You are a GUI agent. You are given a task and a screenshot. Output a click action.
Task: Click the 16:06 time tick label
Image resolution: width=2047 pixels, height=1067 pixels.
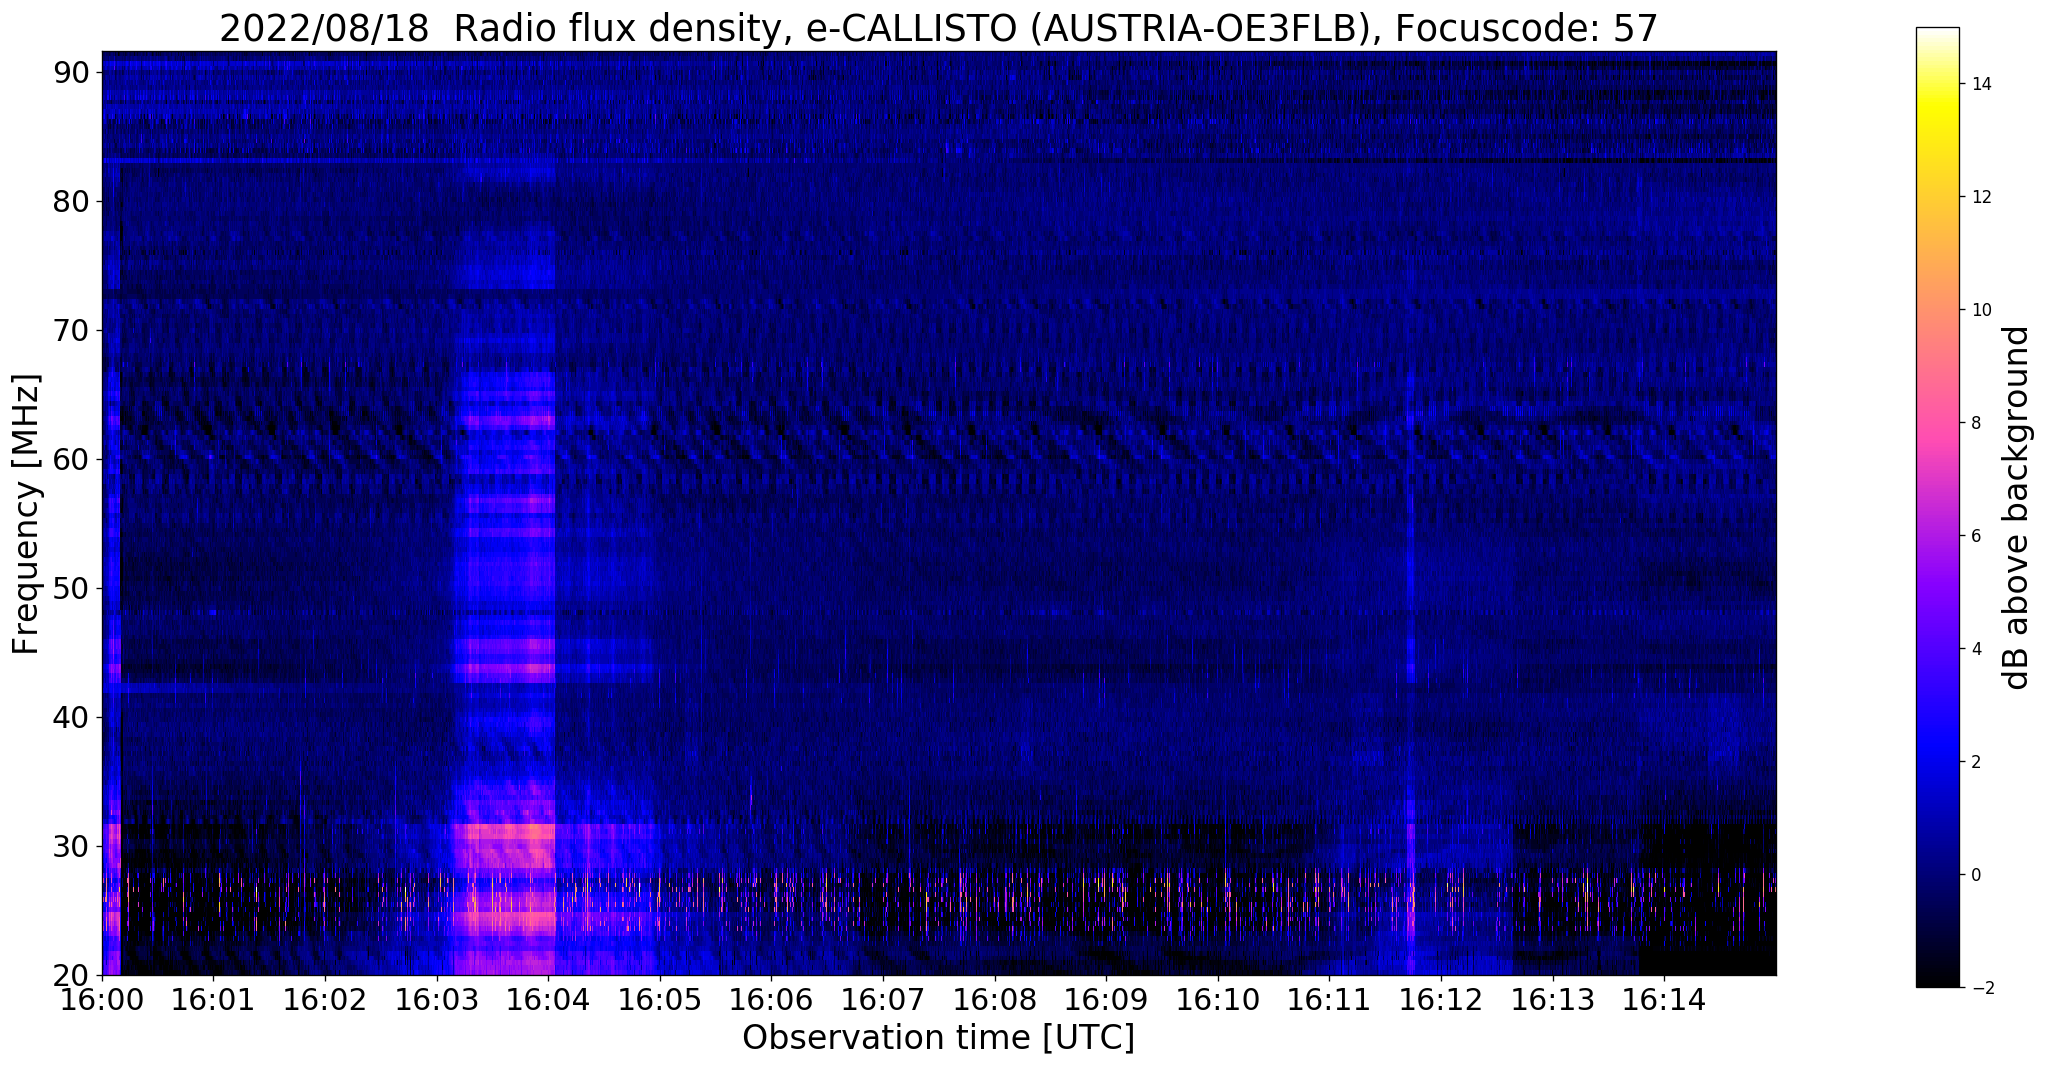[771, 1000]
